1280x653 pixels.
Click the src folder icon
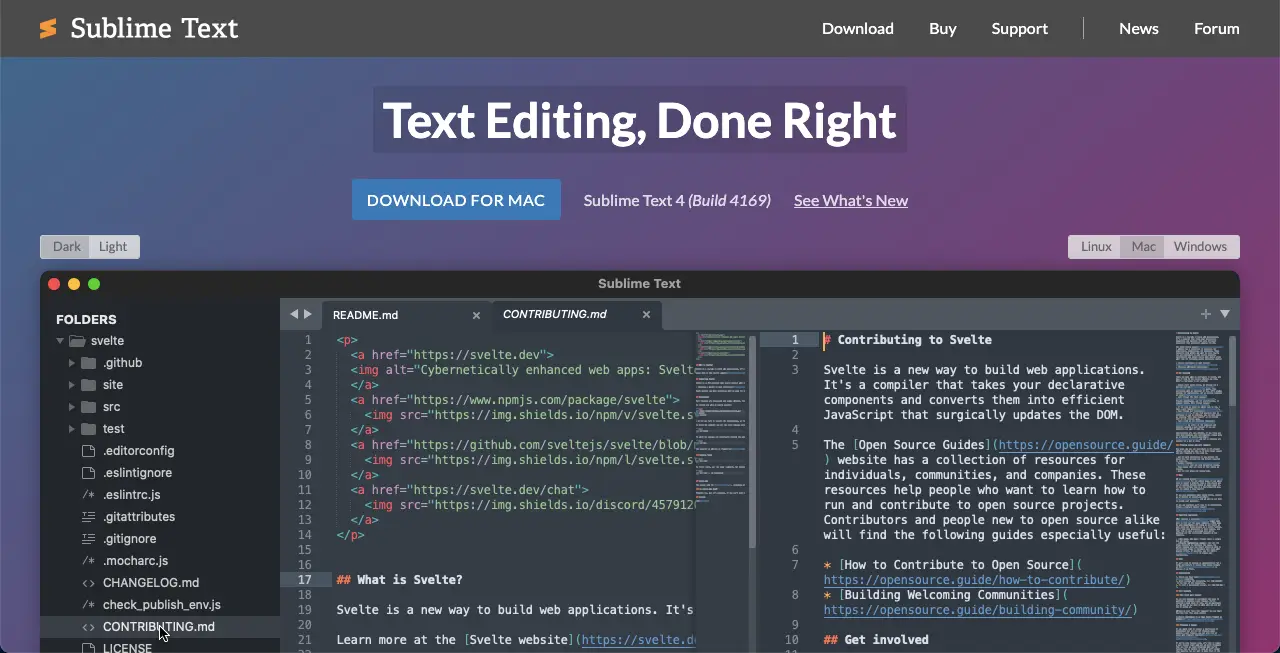click(88, 407)
